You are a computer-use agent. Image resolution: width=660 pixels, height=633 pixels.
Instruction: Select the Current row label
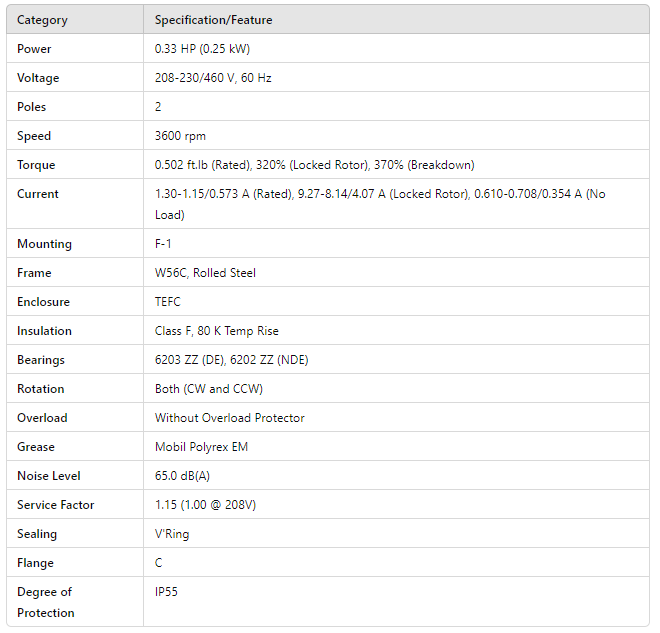pos(38,194)
